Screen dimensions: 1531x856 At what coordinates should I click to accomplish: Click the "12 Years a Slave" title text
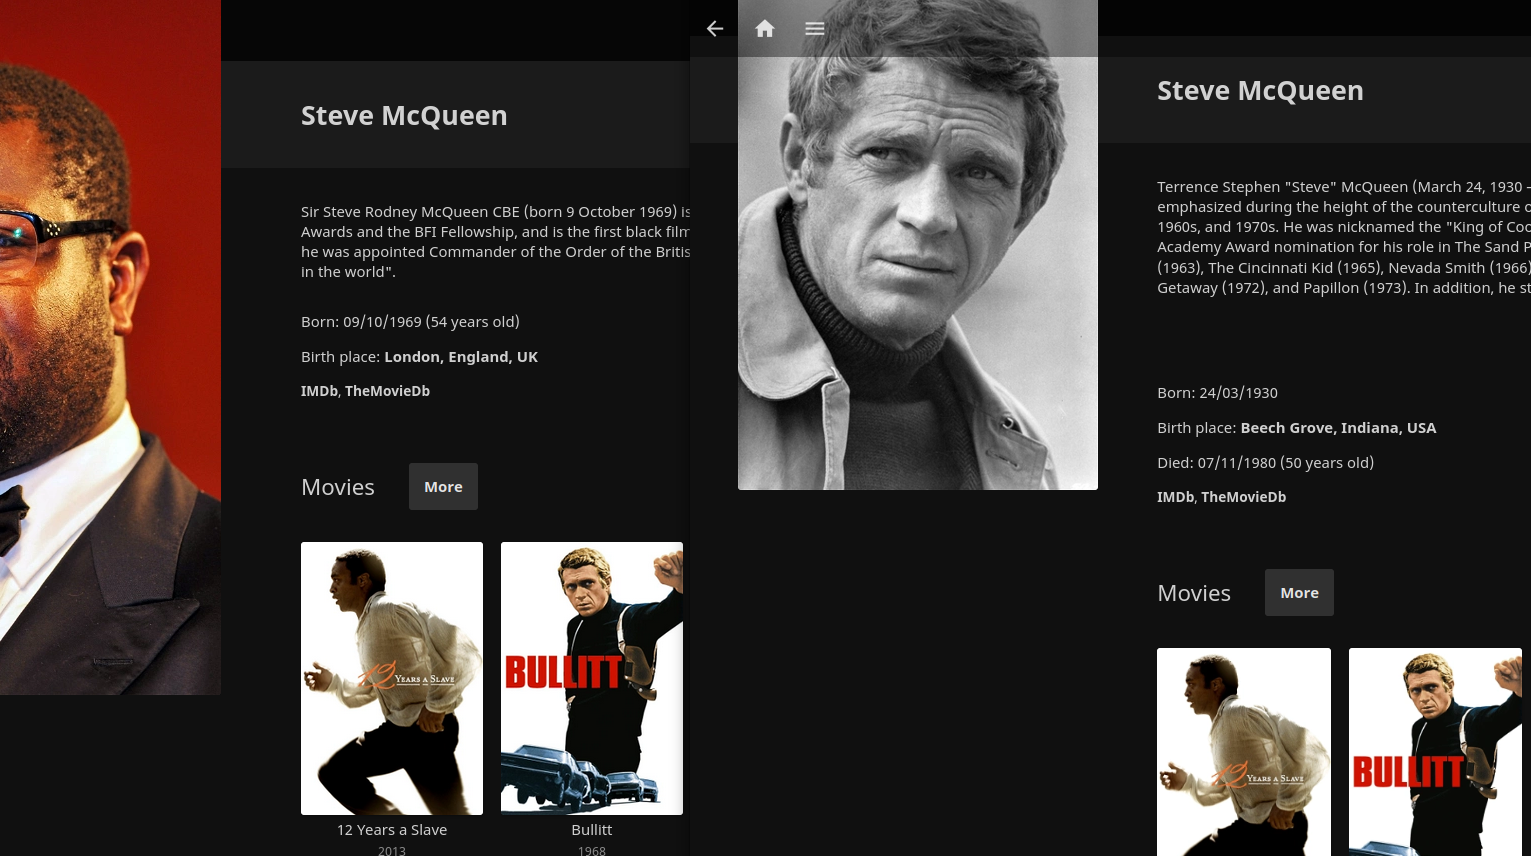[392, 830]
